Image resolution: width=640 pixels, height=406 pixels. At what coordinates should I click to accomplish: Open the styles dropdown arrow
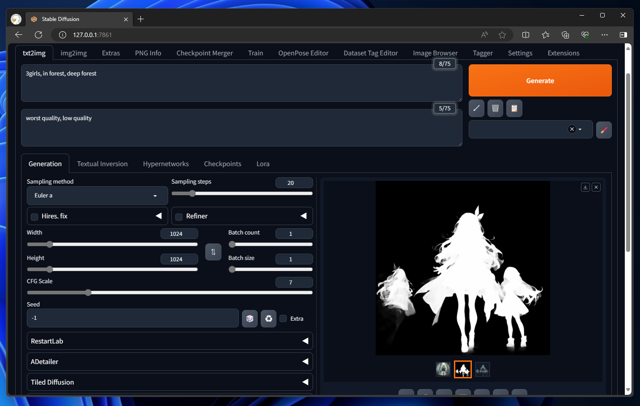[580, 129]
